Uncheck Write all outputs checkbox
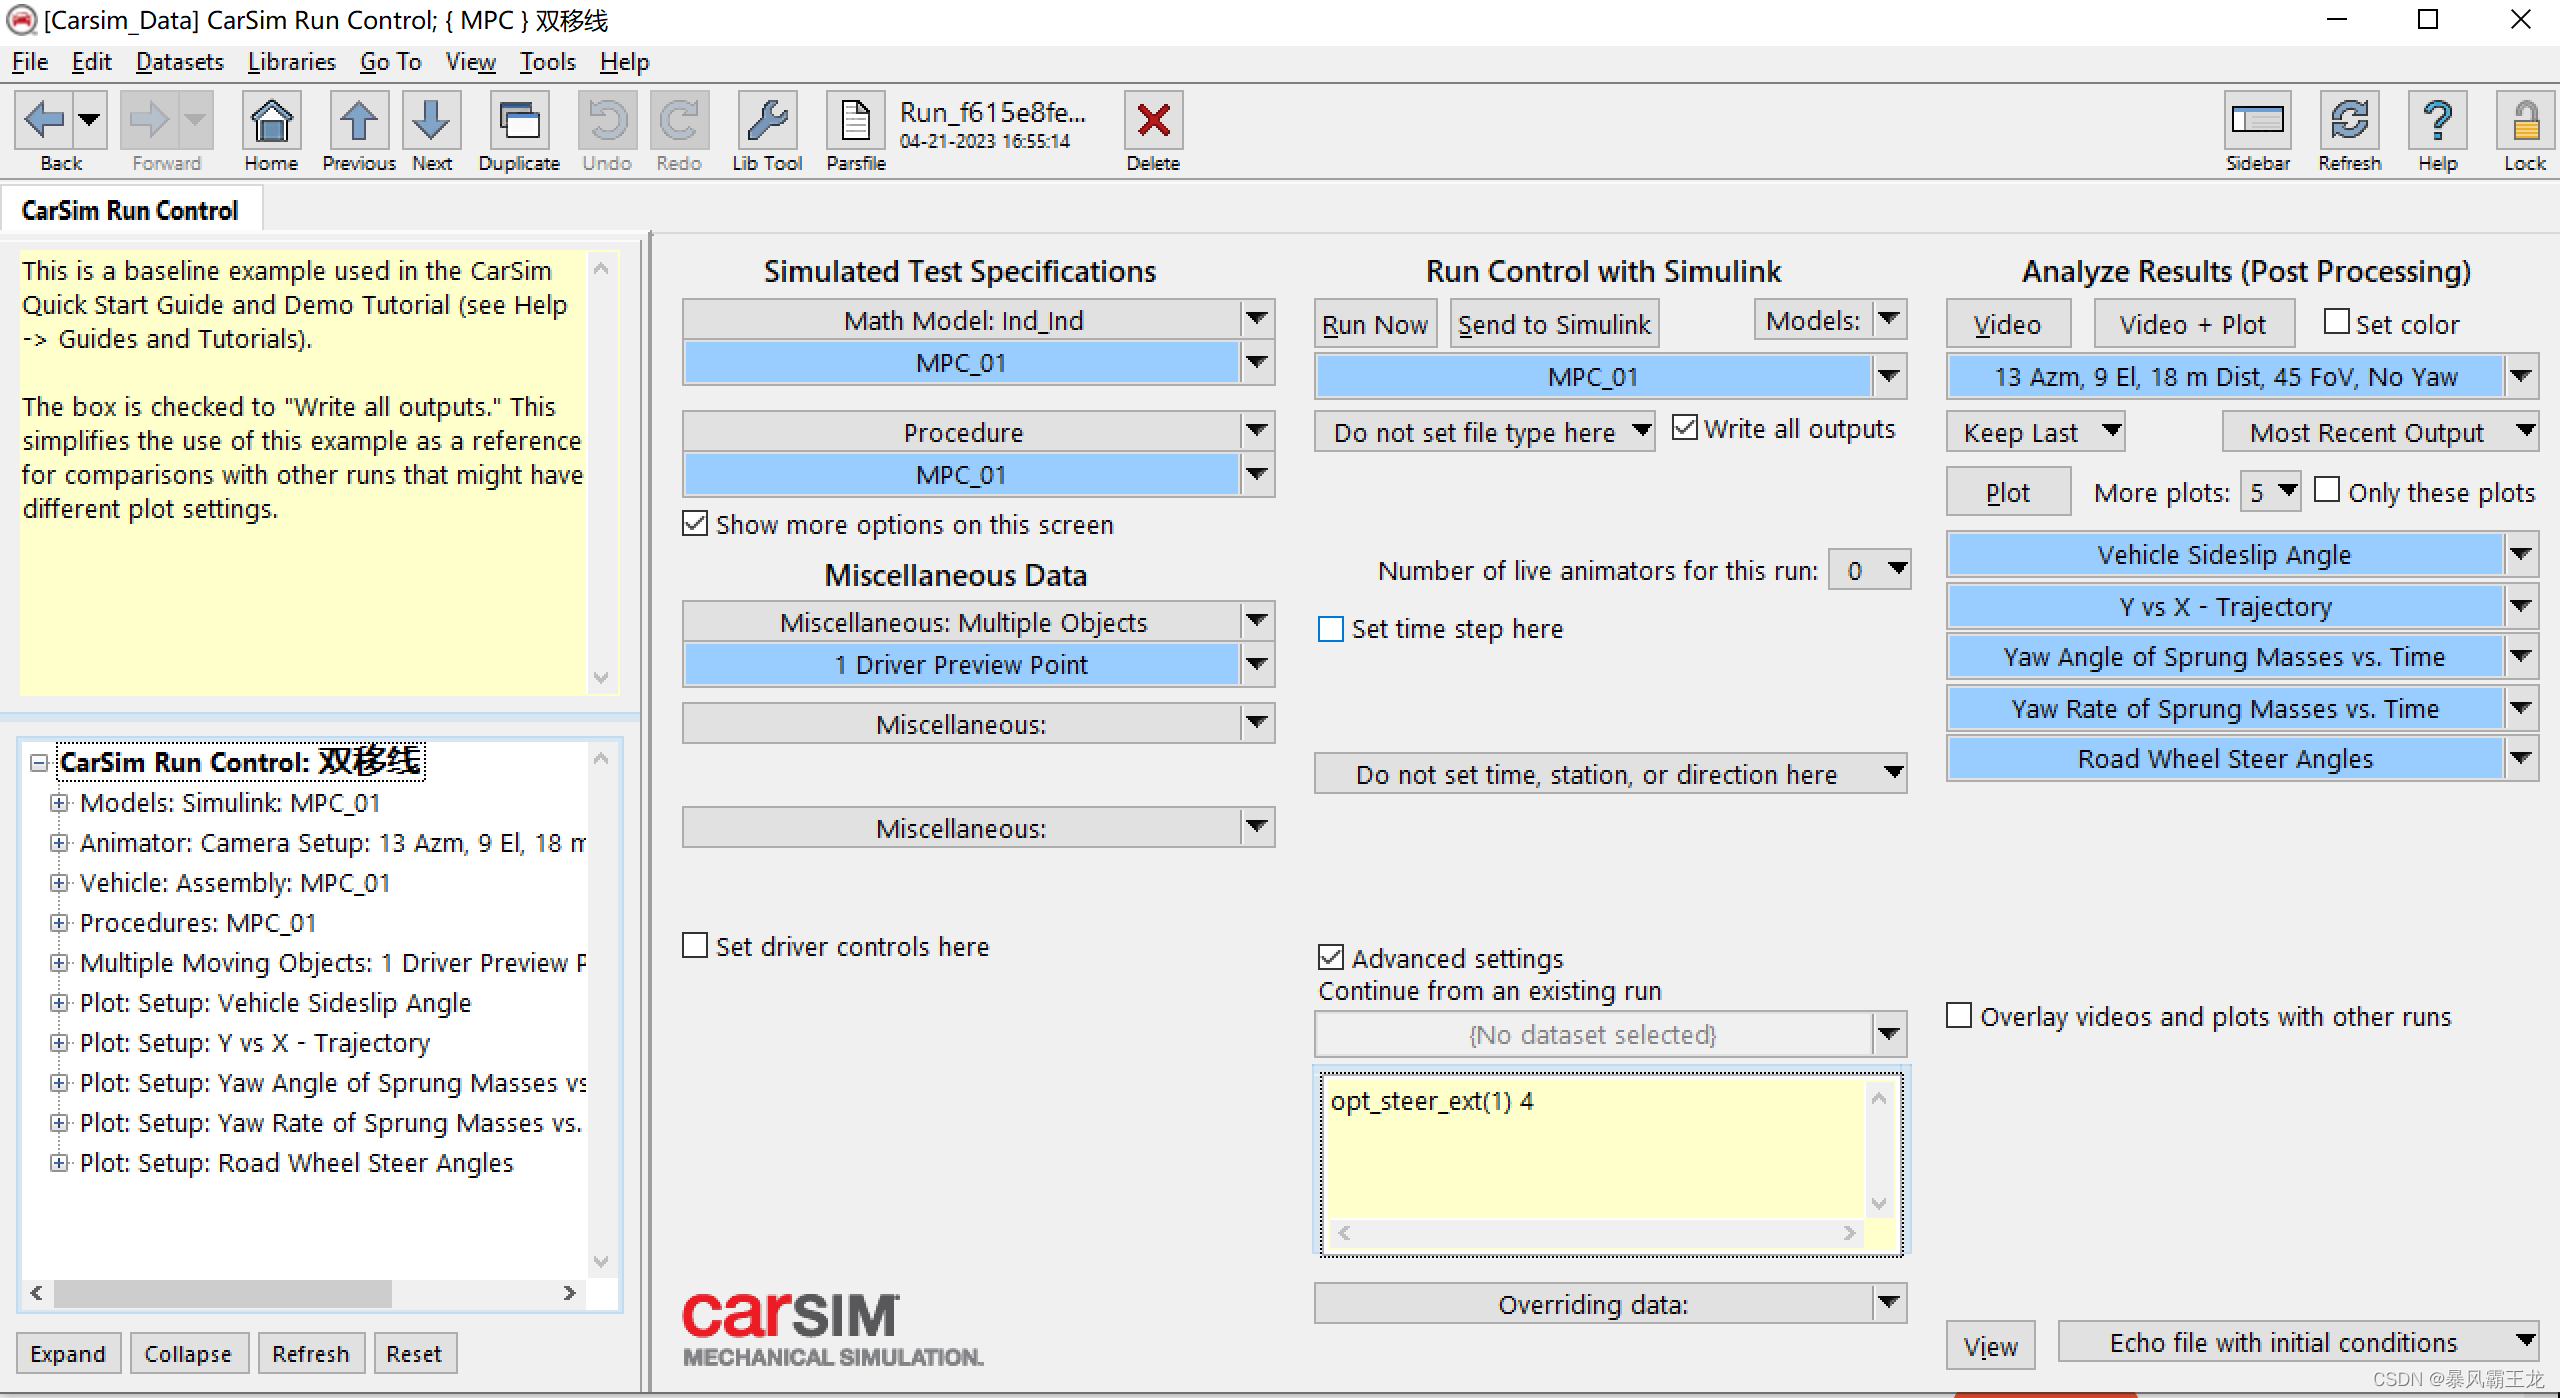 coord(1685,428)
